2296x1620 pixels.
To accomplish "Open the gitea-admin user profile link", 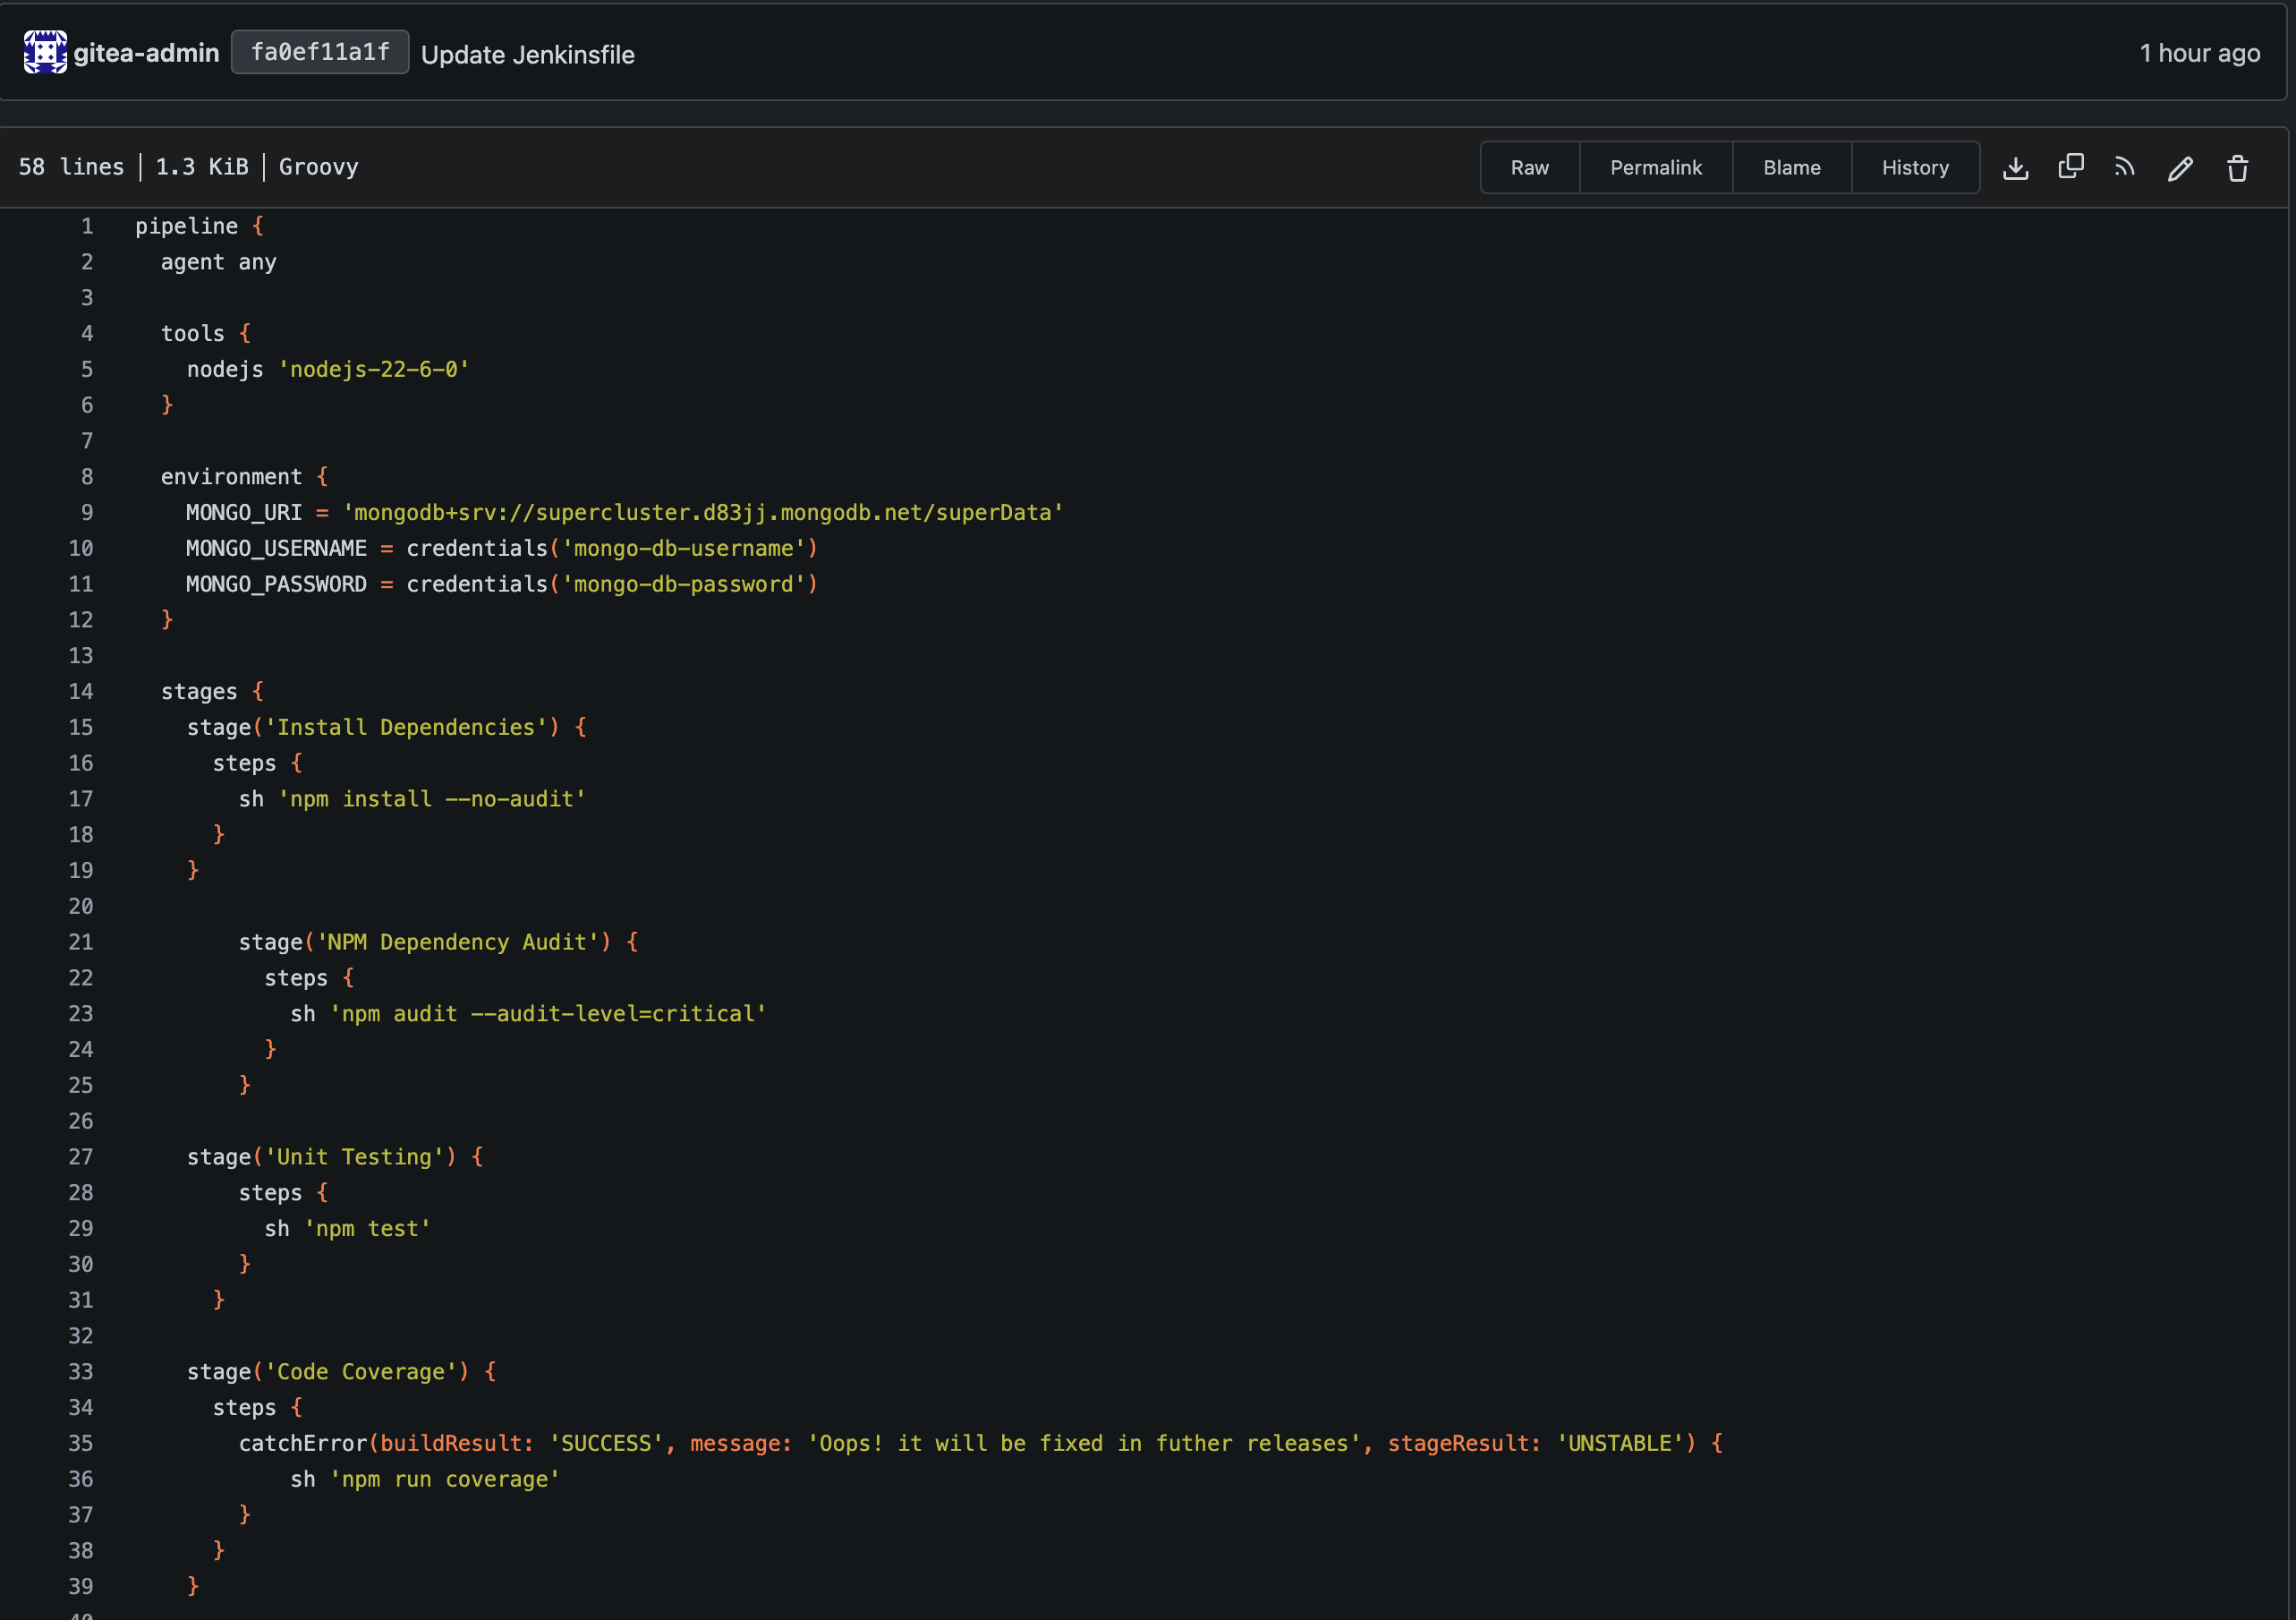I will (x=146, y=53).
